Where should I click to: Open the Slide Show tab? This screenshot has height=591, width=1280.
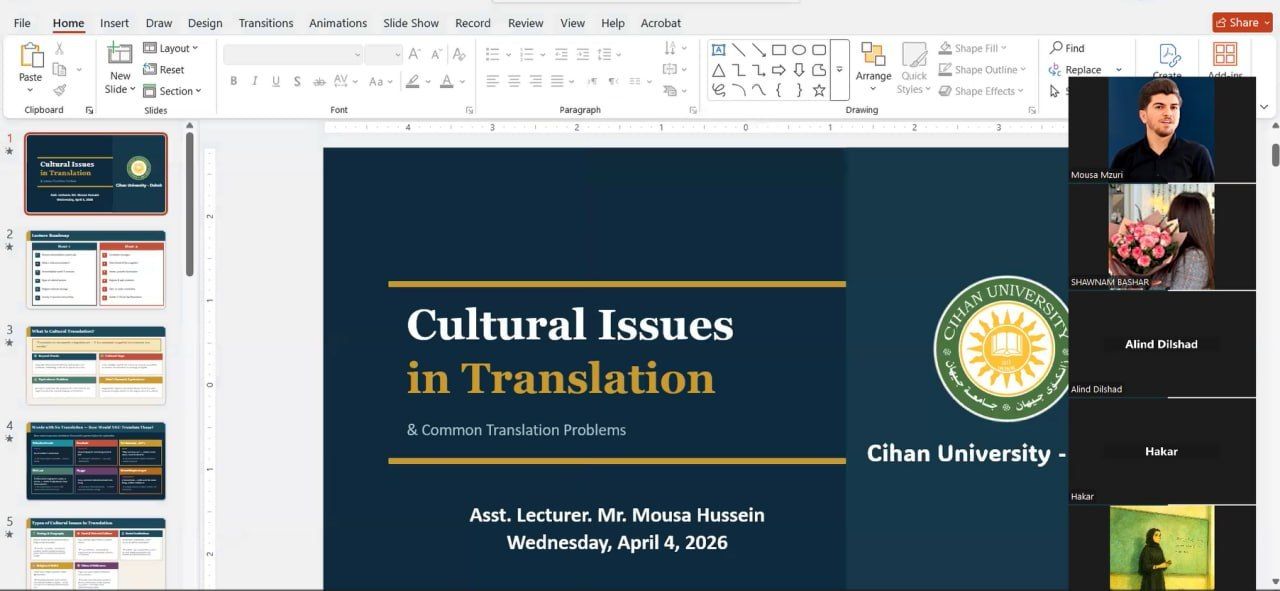point(411,23)
